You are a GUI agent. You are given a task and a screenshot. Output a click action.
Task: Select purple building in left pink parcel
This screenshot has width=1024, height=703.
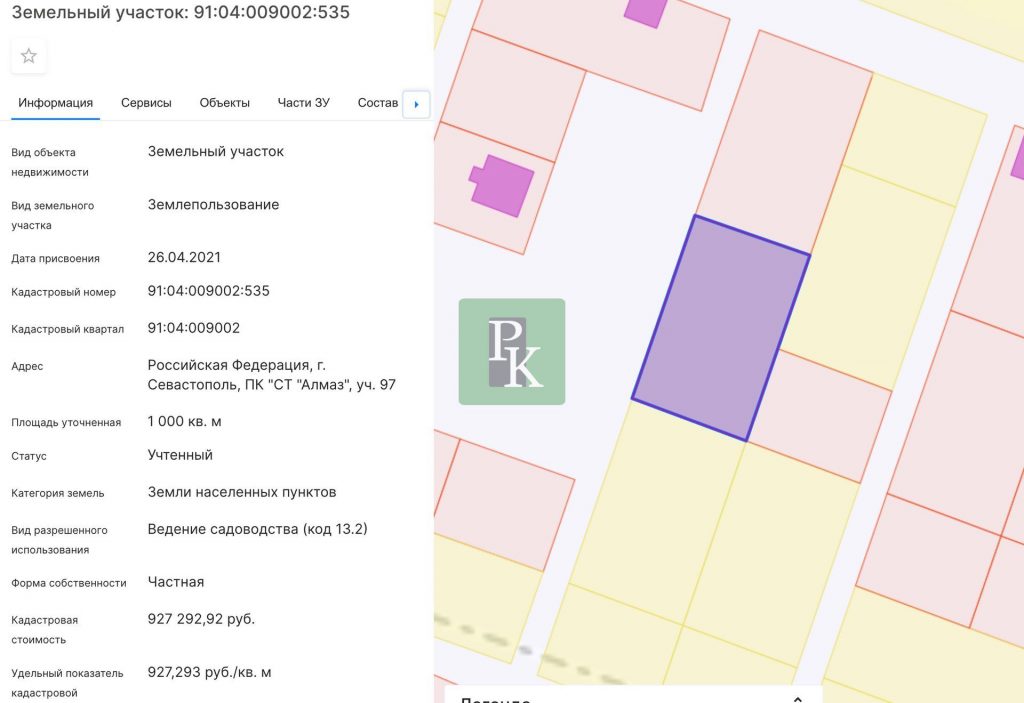coord(503,185)
